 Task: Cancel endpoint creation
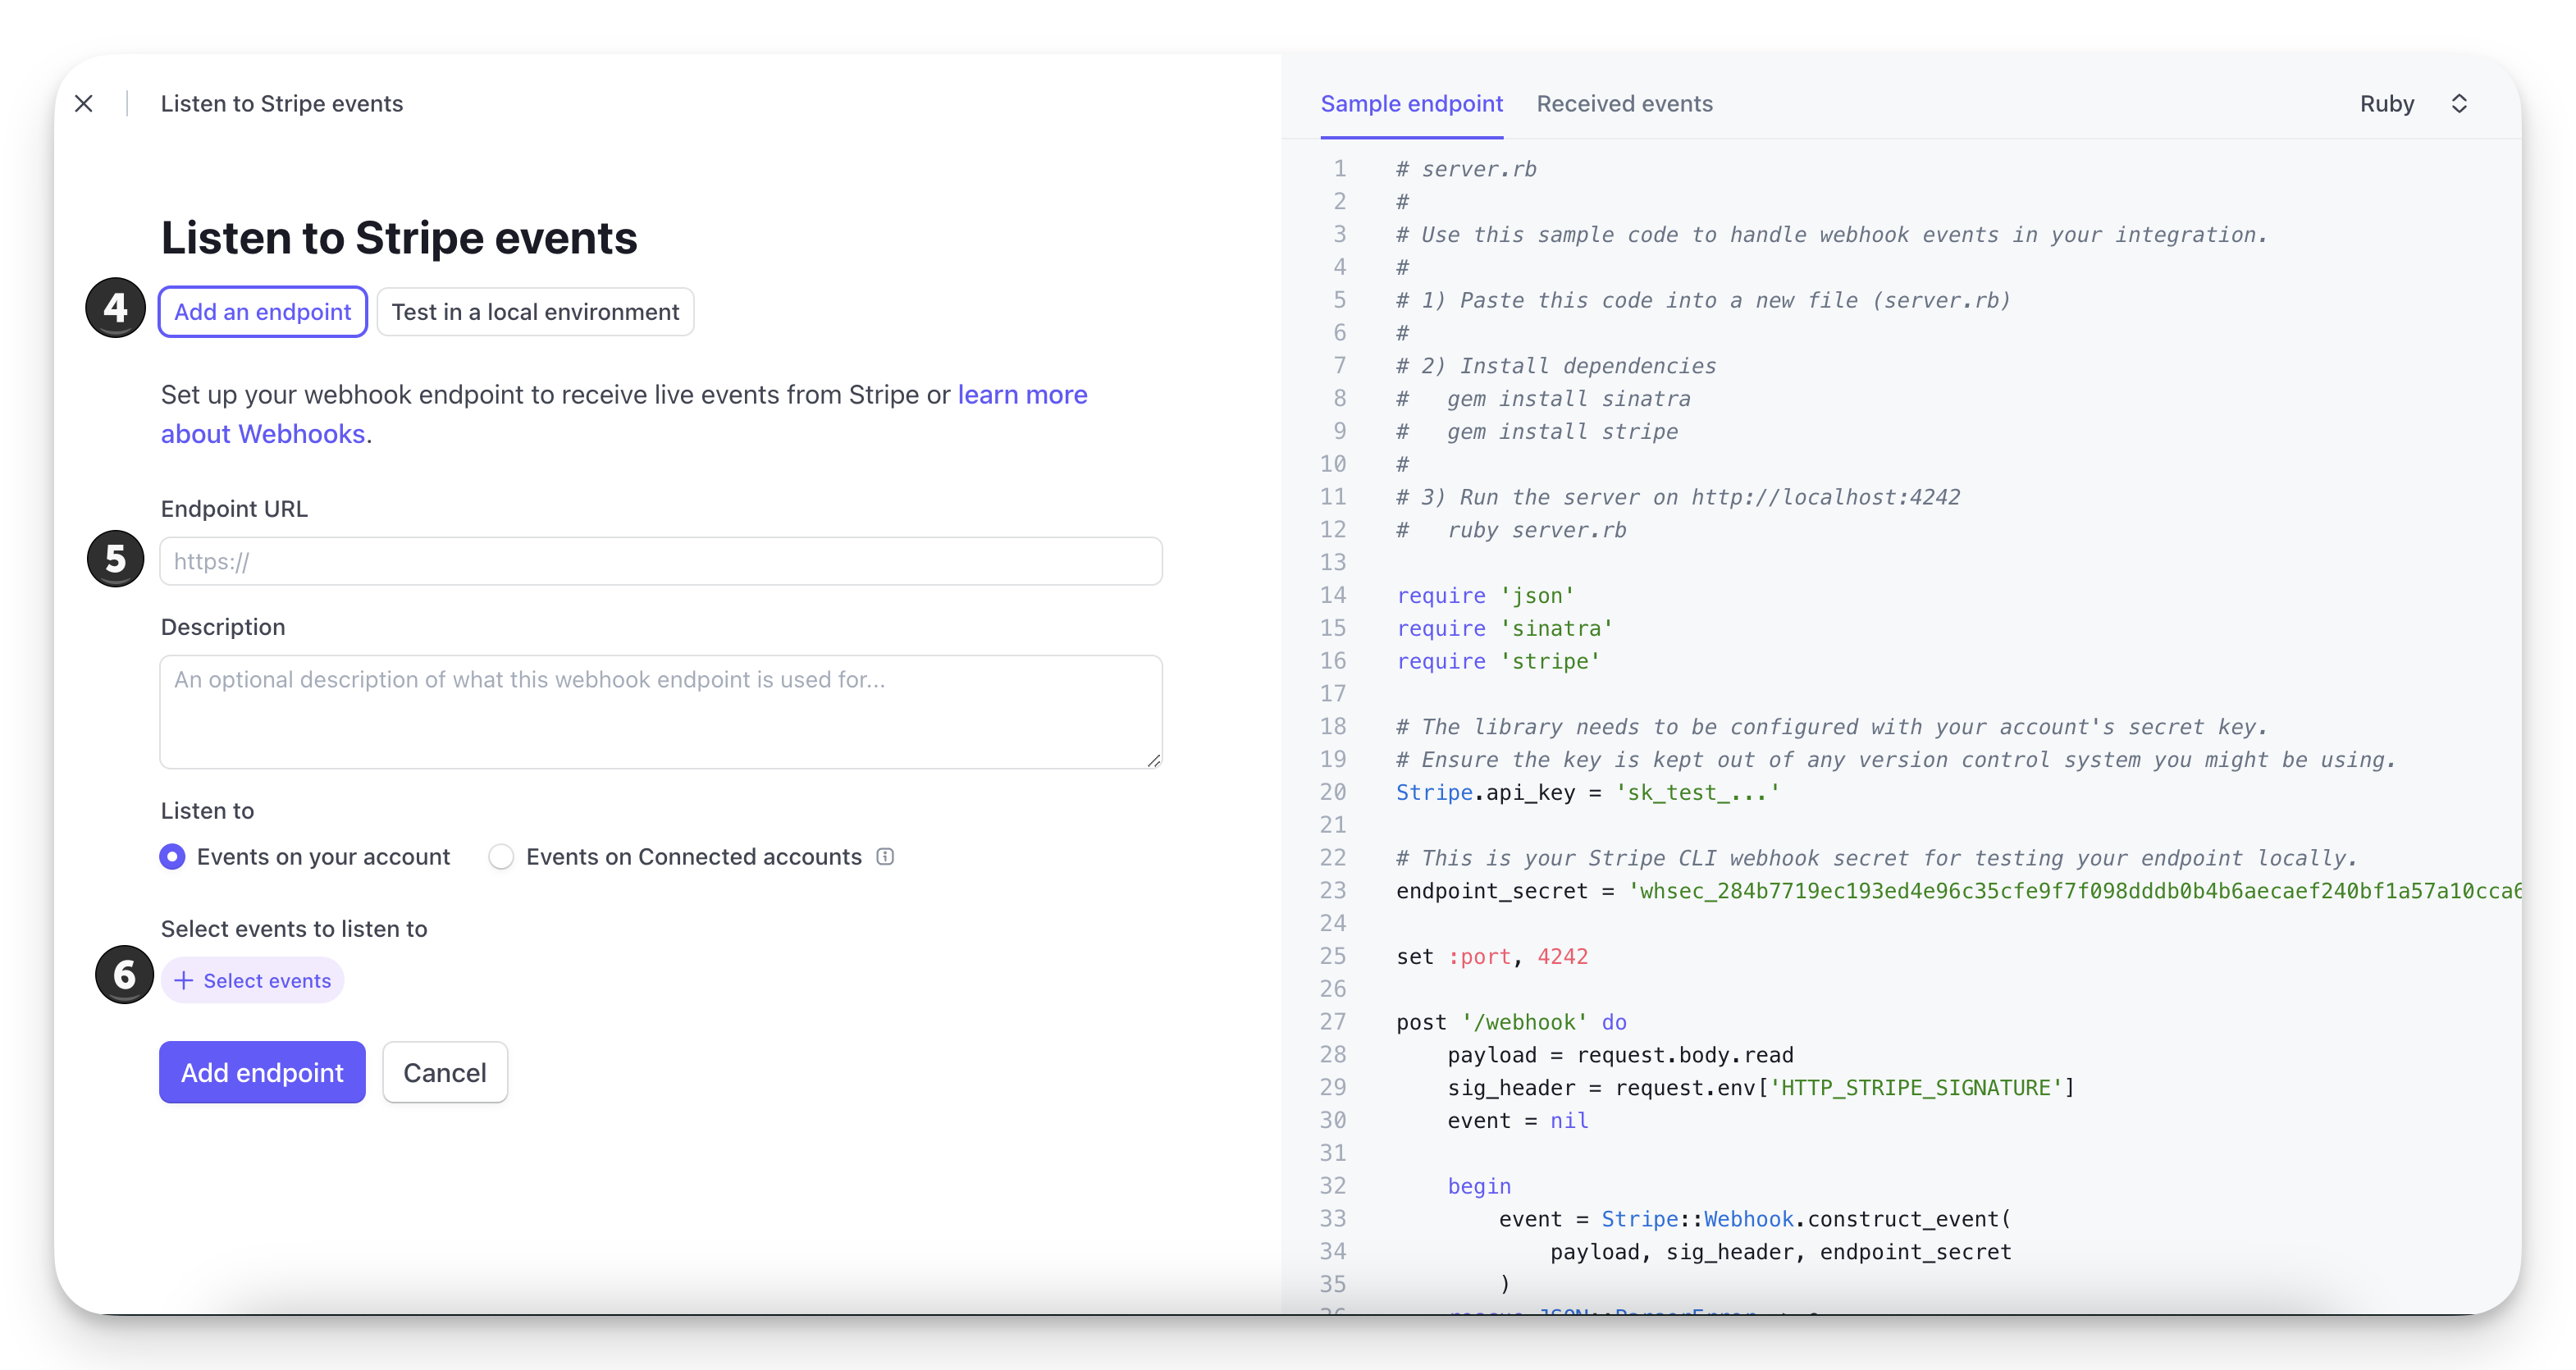[445, 1073]
